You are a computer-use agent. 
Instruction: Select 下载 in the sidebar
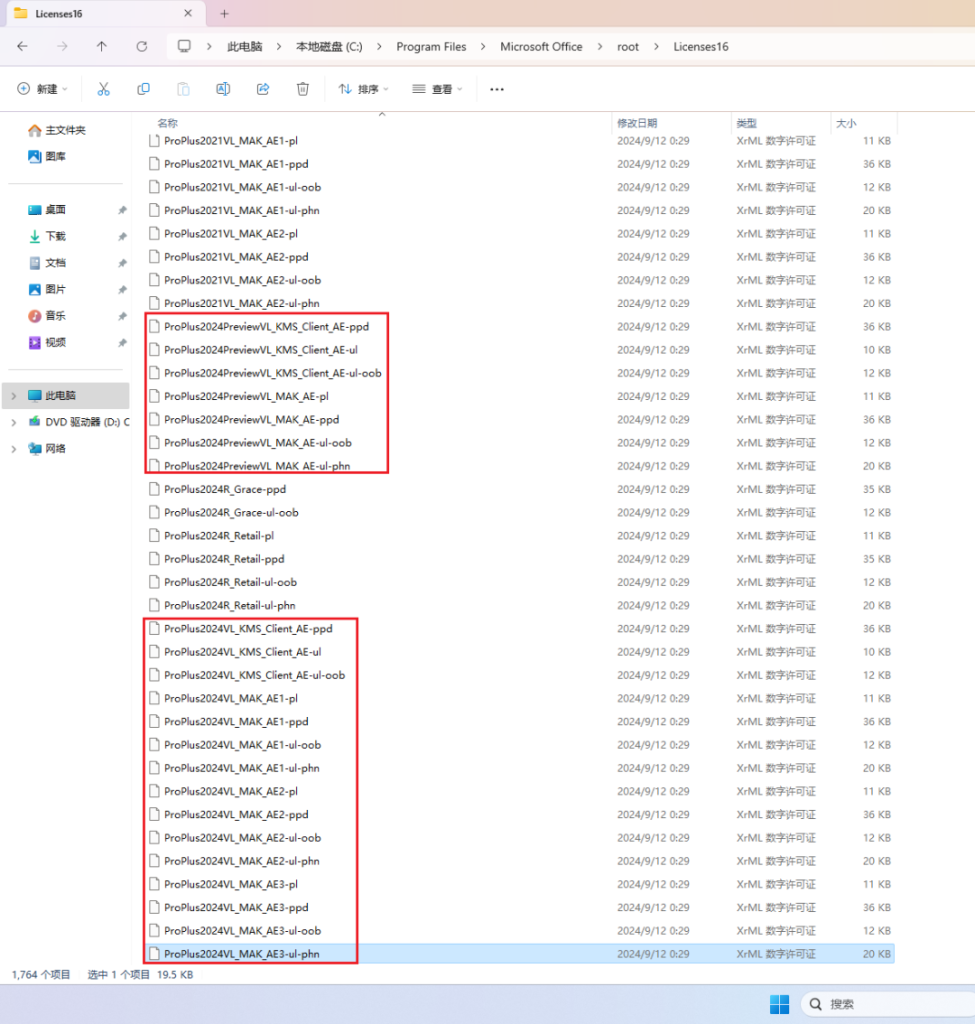(55, 236)
